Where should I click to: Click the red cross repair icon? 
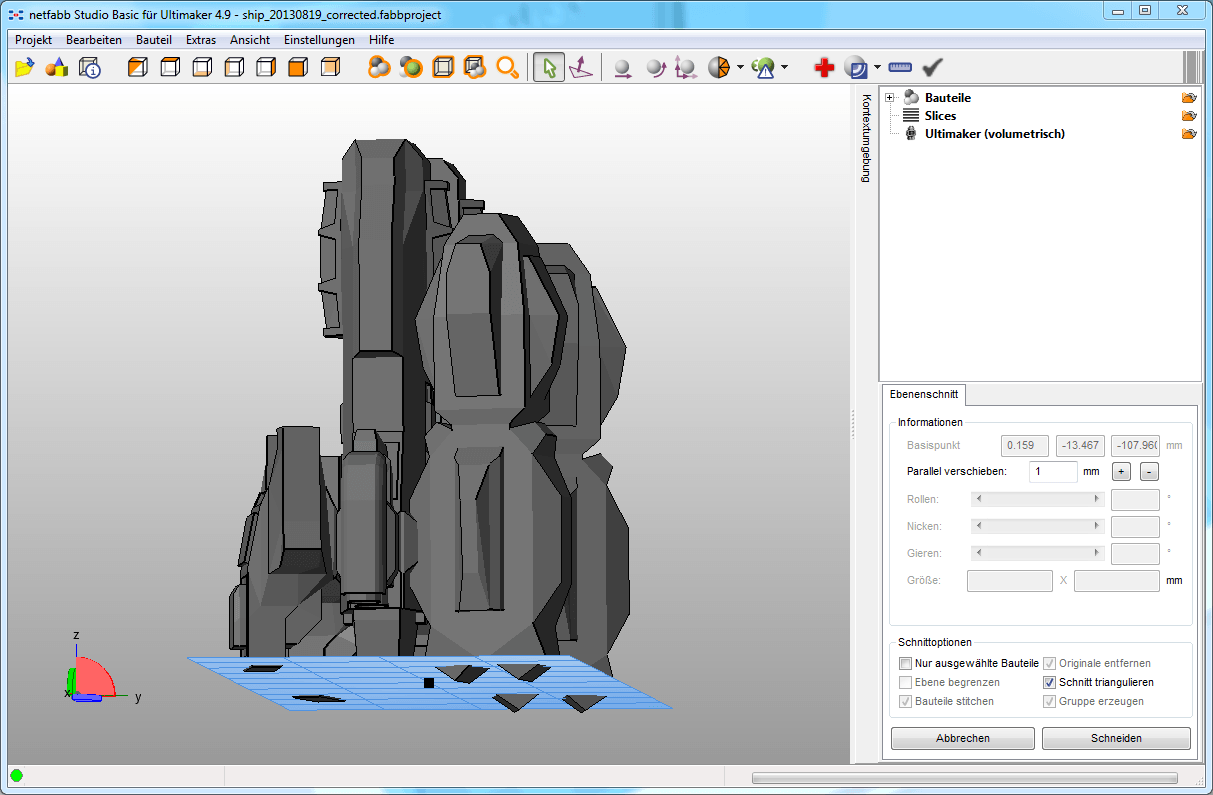[824, 68]
